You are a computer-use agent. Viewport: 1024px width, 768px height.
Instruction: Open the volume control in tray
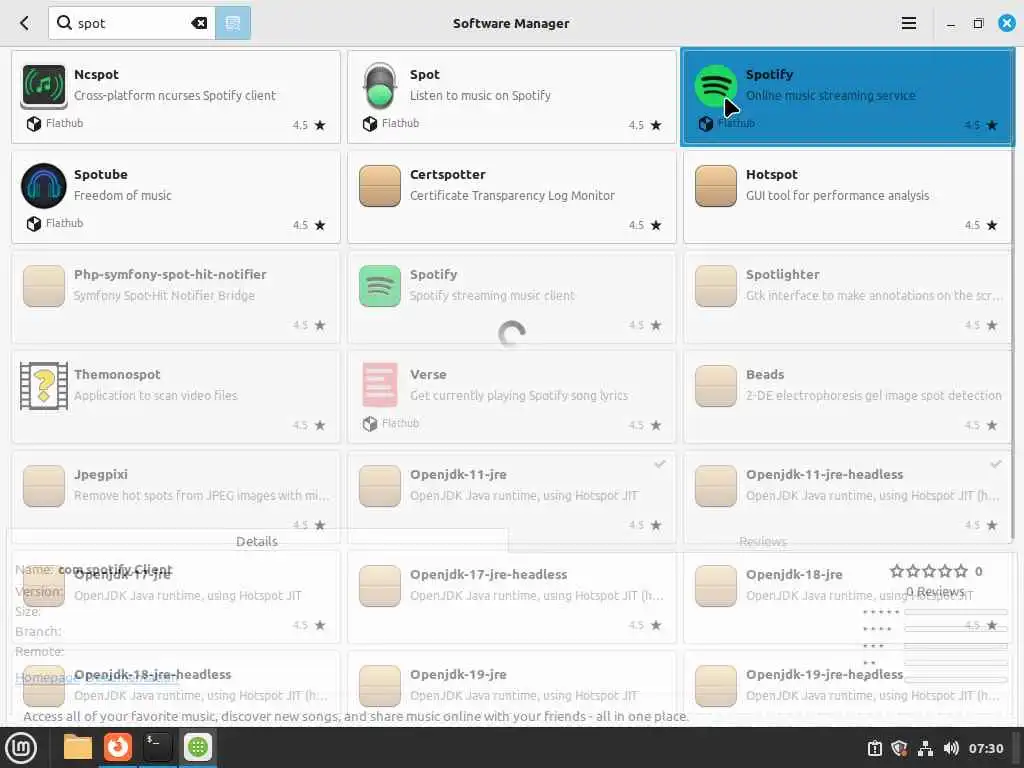tap(952, 748)
